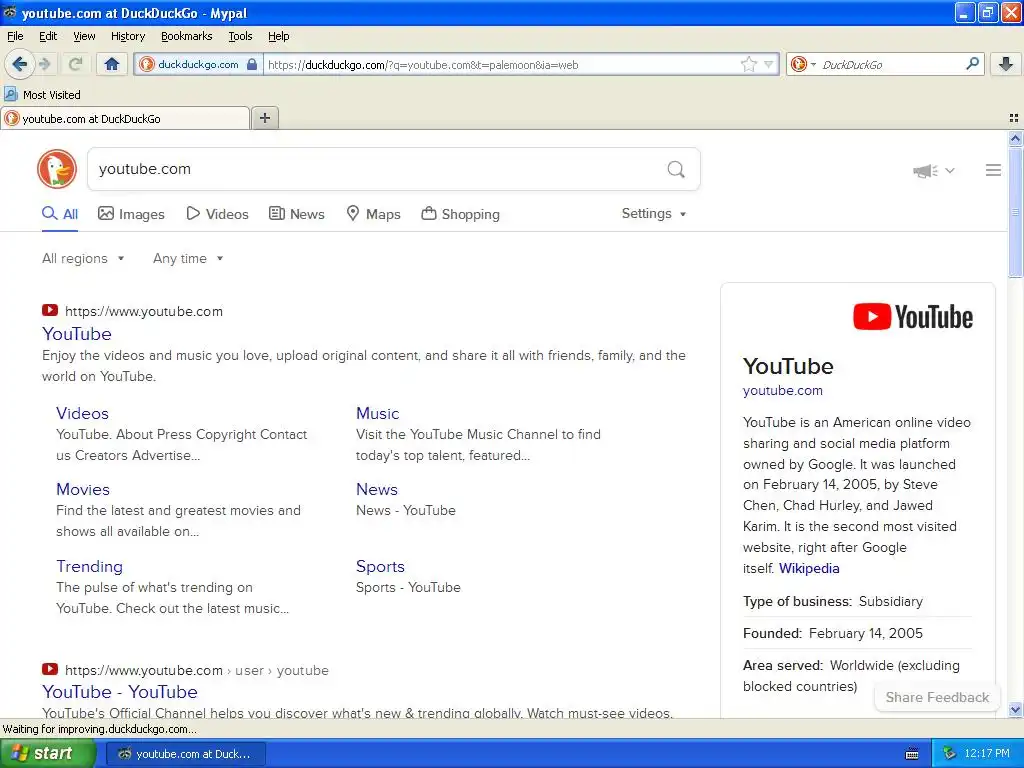Image resolution: width=1024 pixels, height=768 pixels.
Task: Open the Trending sitelink
Action: click(89, 566)
